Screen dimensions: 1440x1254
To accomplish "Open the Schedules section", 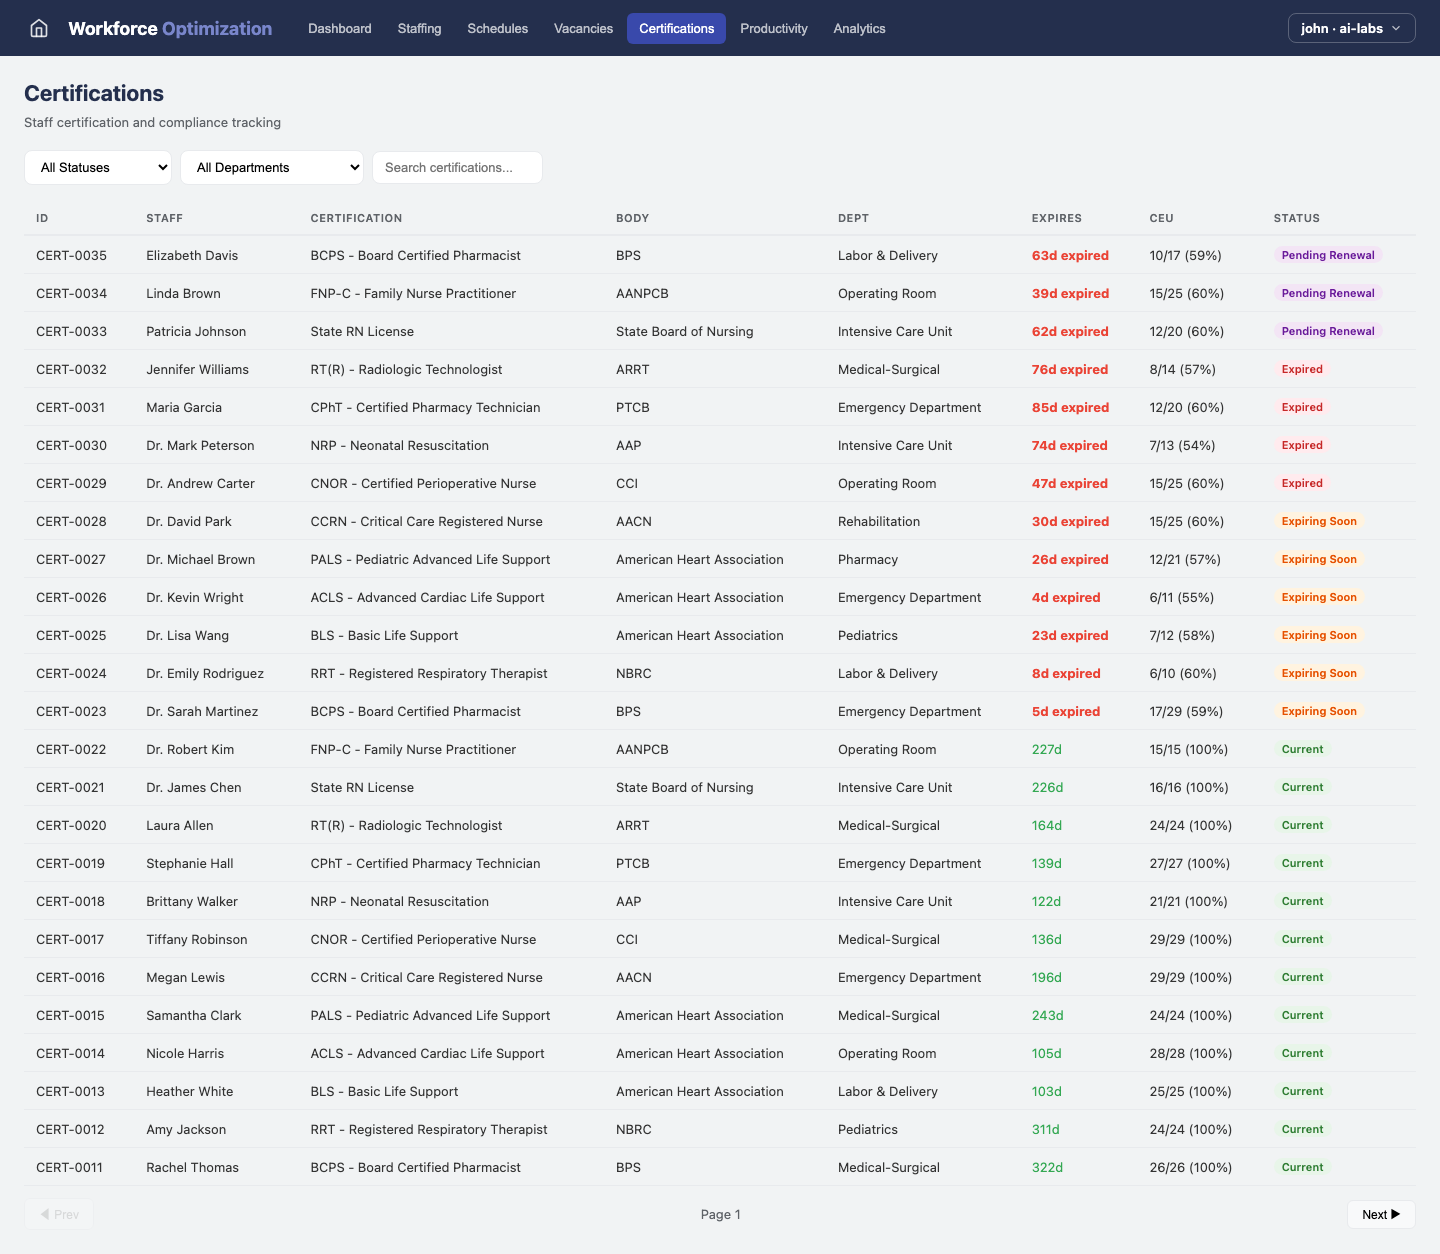I will coord(497,28).
